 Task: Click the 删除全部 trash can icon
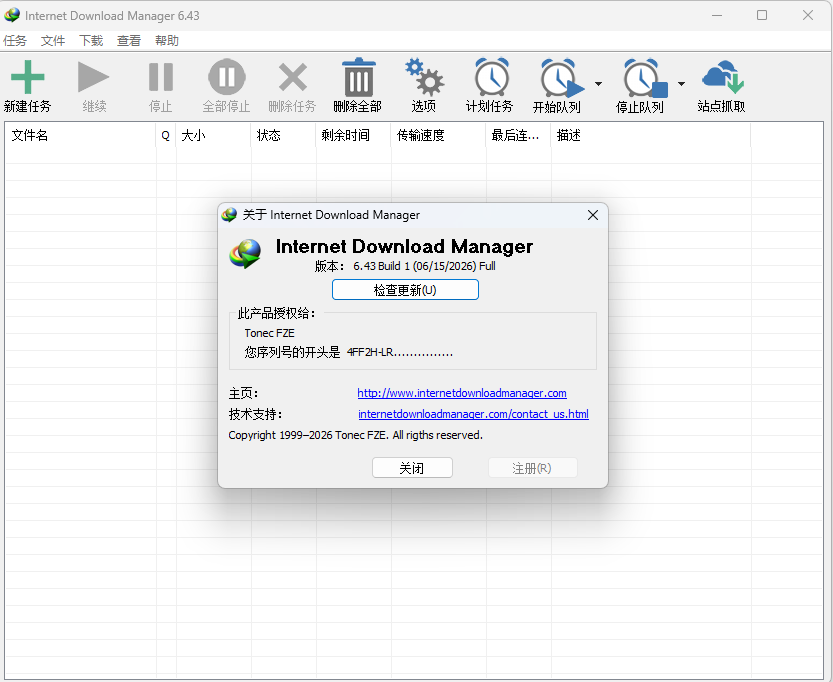[x=358, y=77]
